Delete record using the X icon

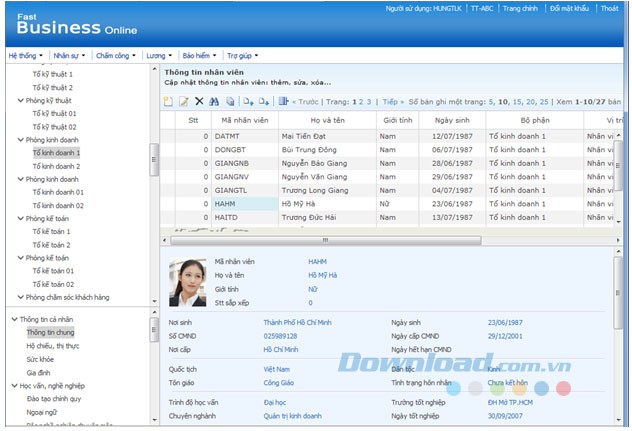coord(199,101)
